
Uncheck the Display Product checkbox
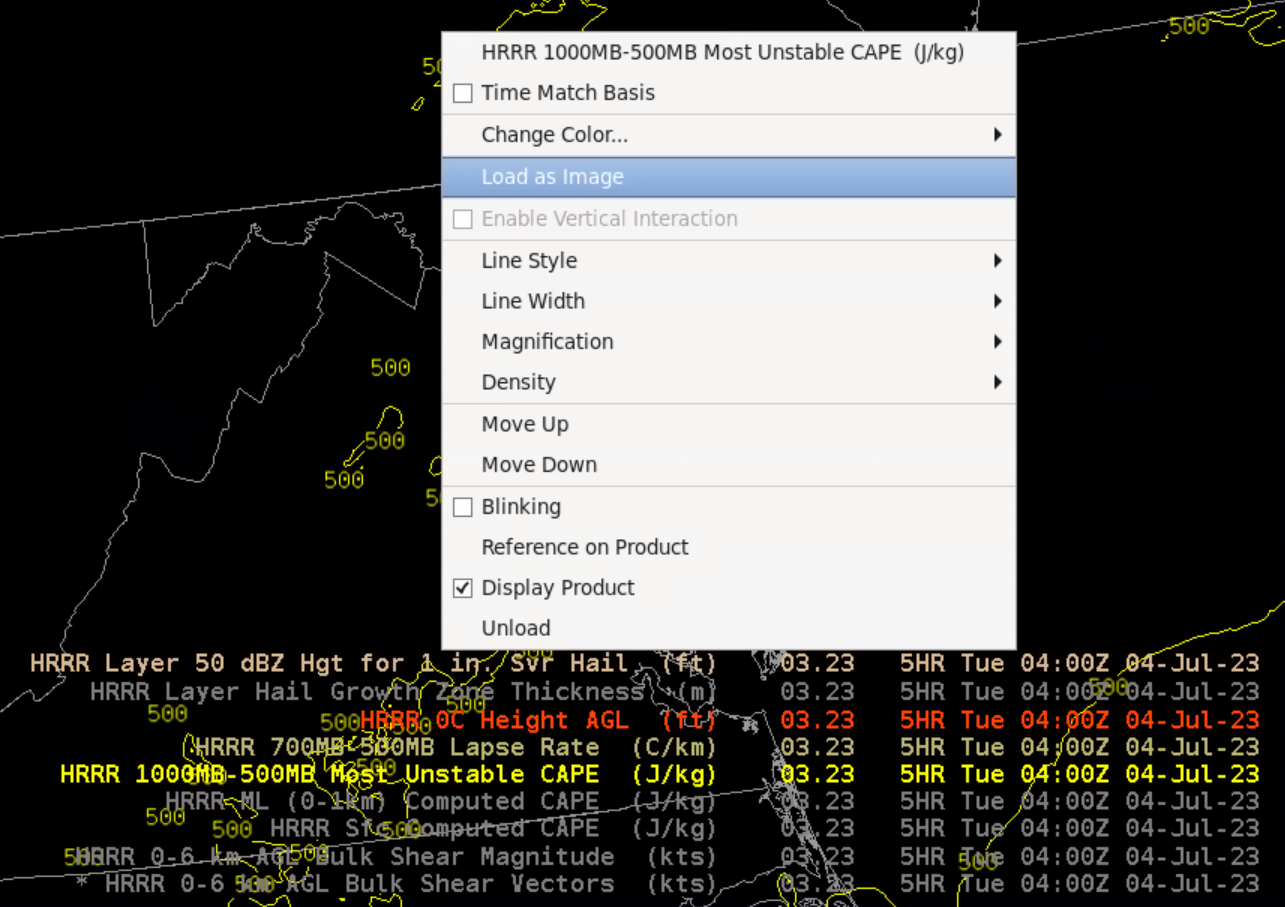click(462, 588)
